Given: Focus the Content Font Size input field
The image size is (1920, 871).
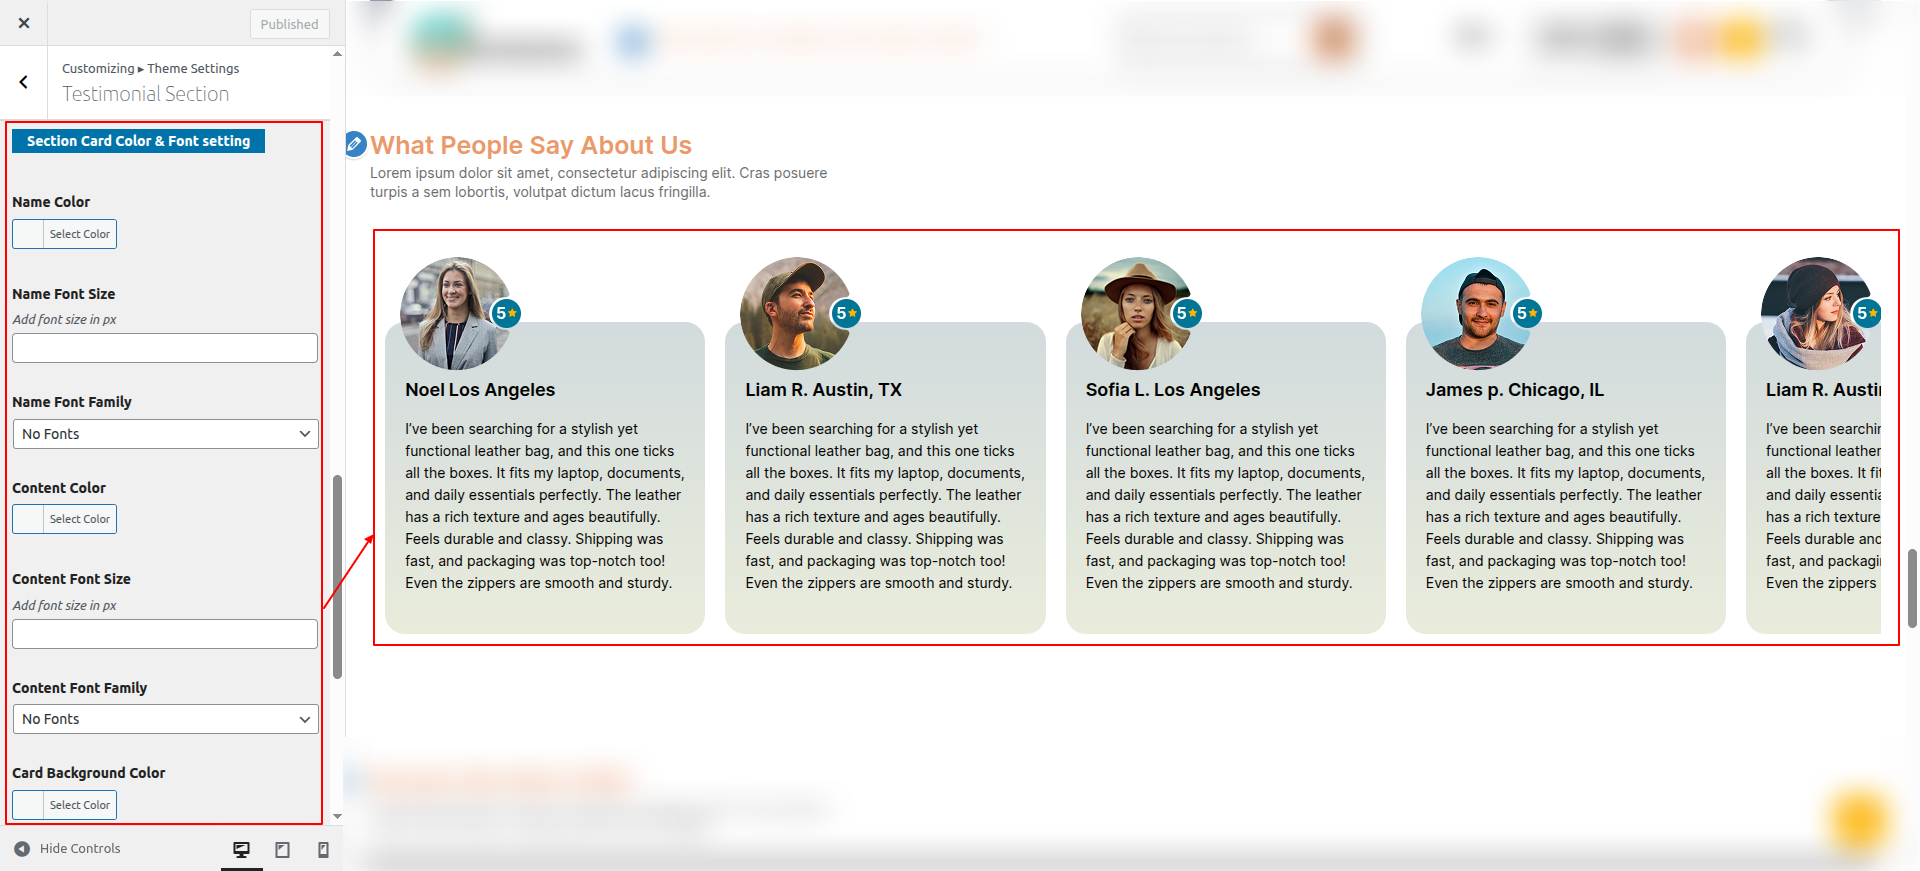Looking at the screenshot, I should pyautogui.click(x=165, y=634).
